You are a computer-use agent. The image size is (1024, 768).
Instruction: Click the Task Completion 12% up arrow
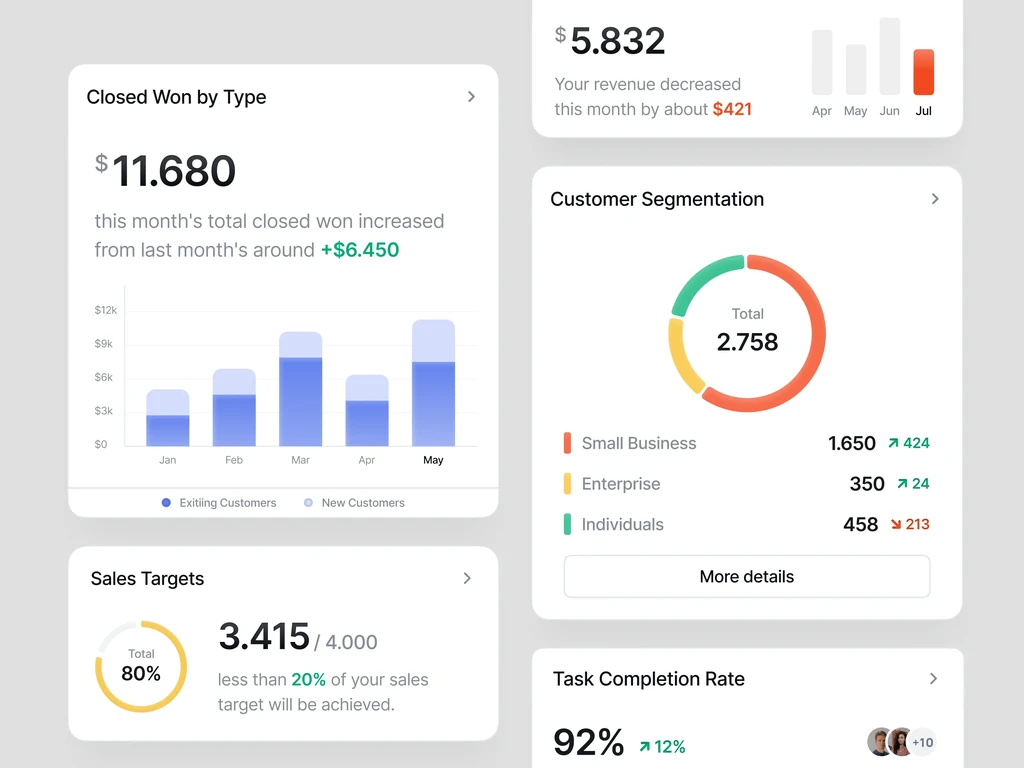[x=645, y=746]
